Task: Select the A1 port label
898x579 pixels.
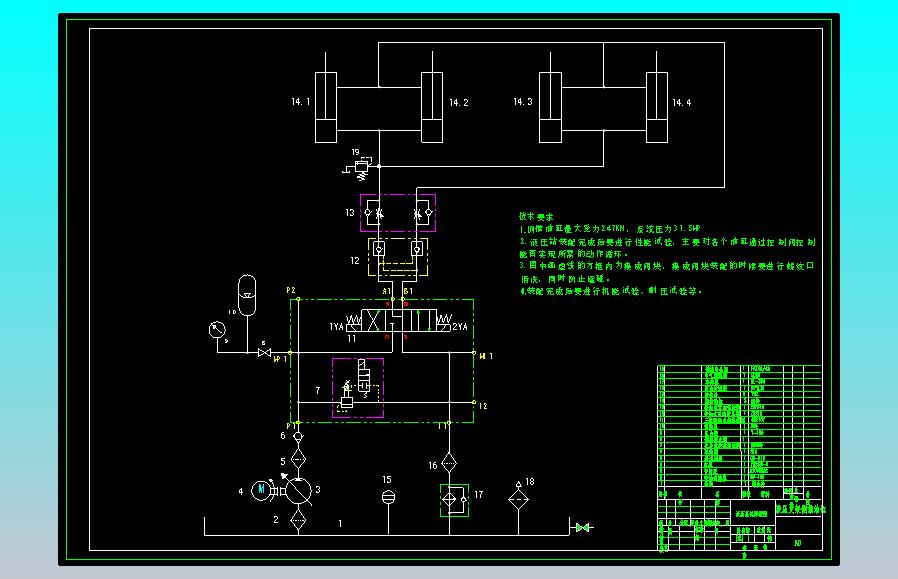Action: click(x=387, y=291)
